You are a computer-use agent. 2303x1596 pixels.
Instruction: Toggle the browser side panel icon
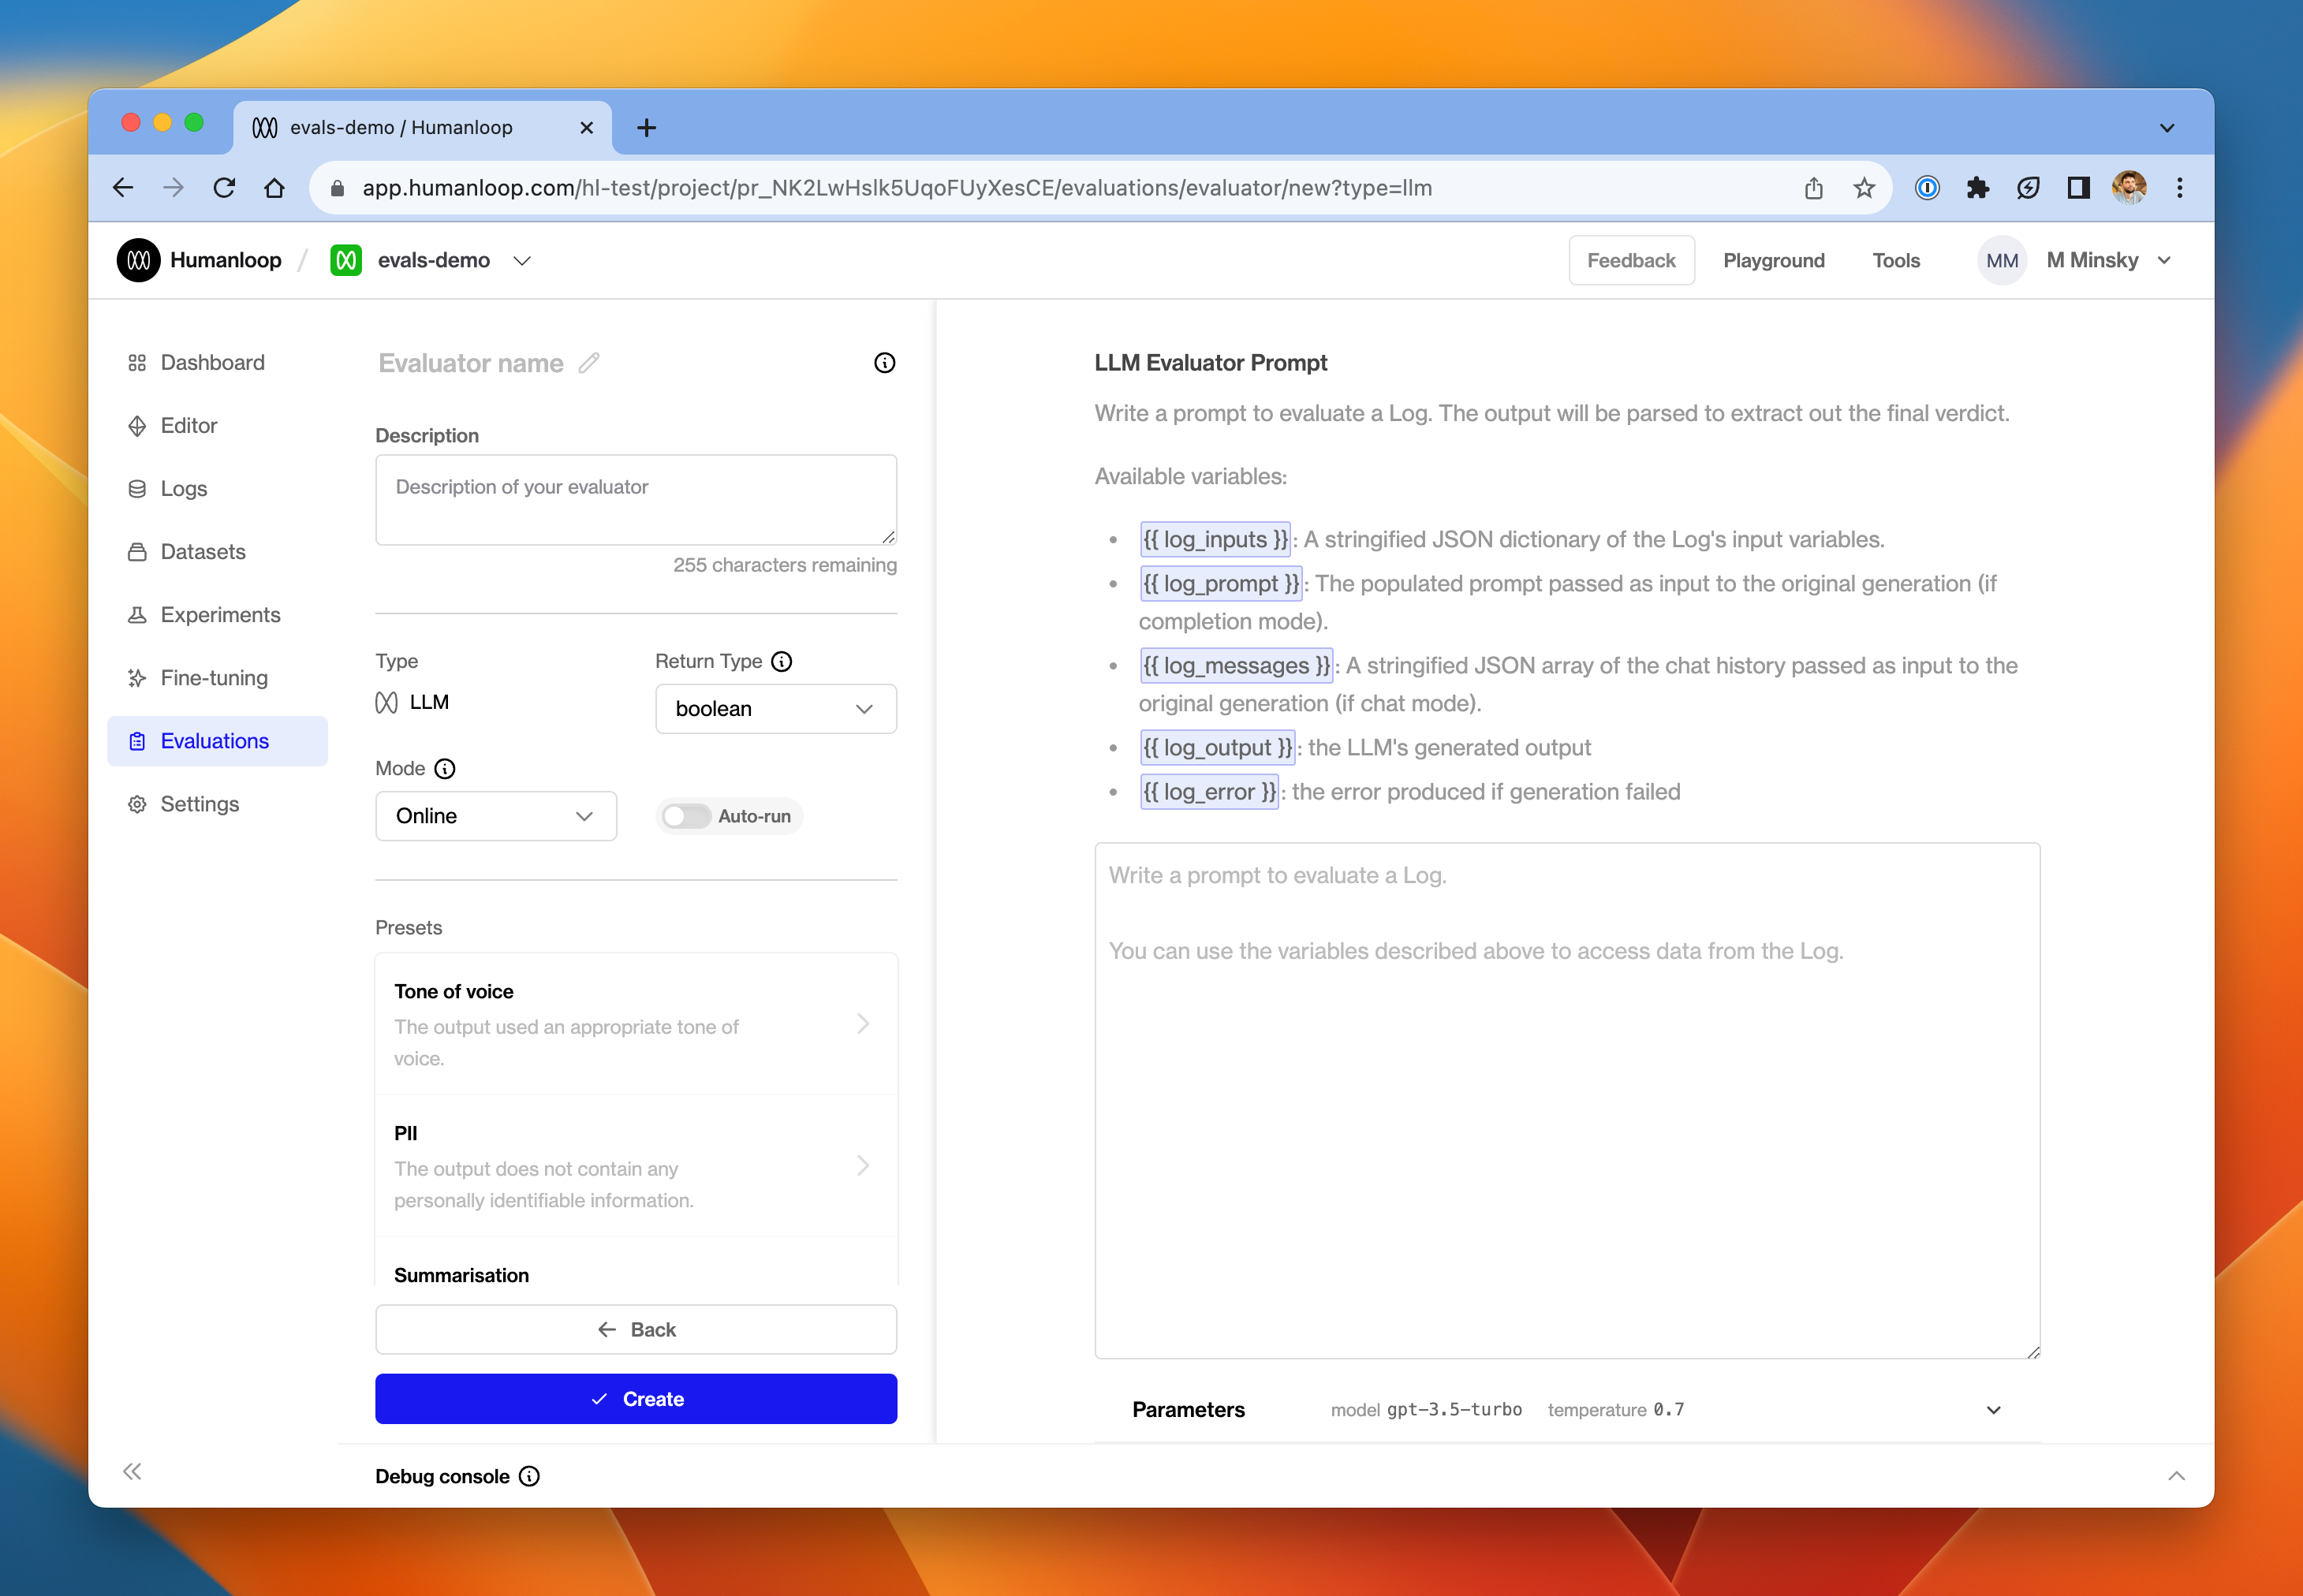[2078, 188]
